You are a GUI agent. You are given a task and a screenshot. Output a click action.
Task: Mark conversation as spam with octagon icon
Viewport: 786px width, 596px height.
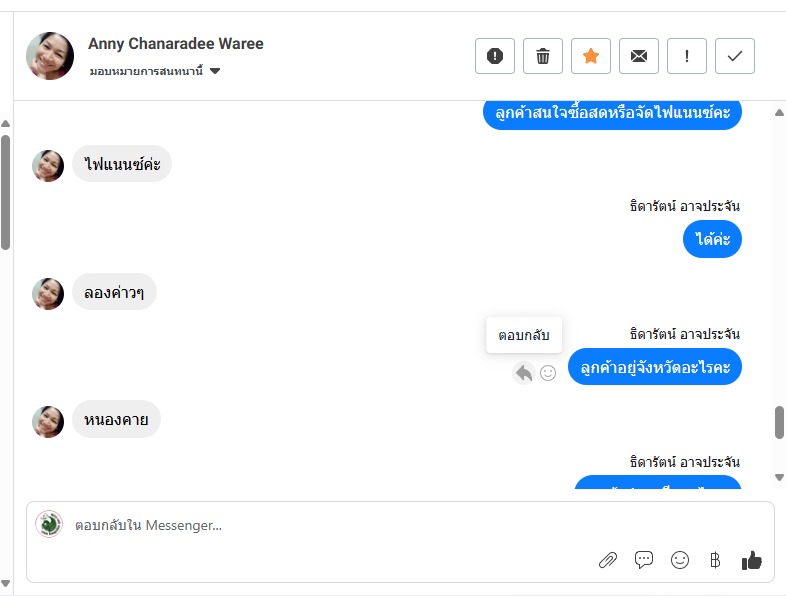click(x=494, y=56)
